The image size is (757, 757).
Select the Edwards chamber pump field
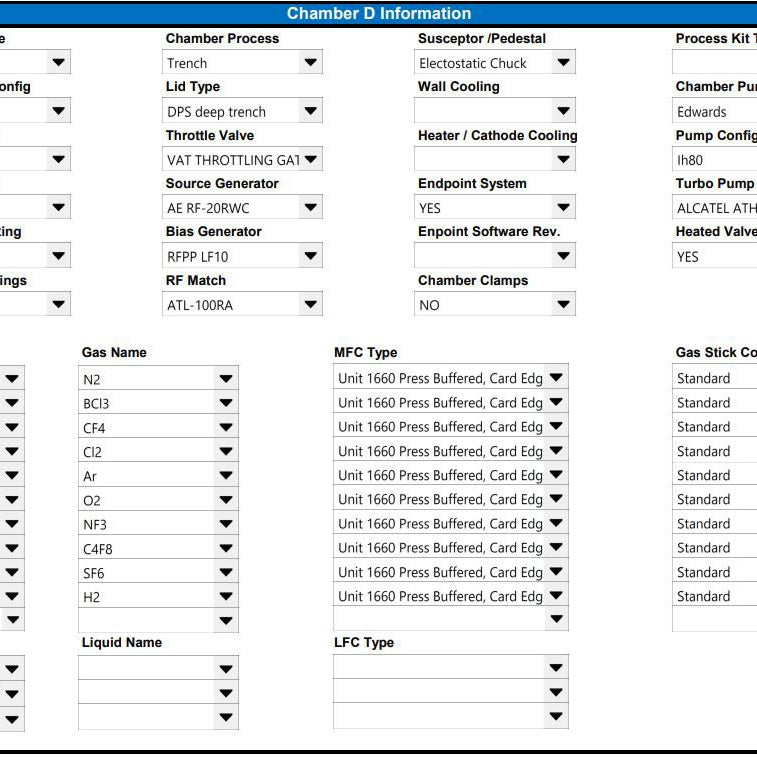715,112
